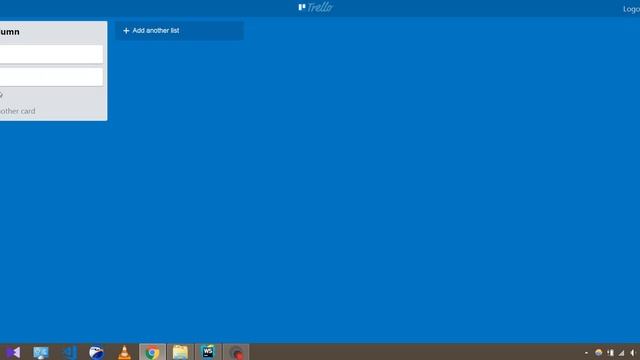Switch to Google Chrome on the taskbar
This screenshot has height=360, width=640.
coord(152,352)
